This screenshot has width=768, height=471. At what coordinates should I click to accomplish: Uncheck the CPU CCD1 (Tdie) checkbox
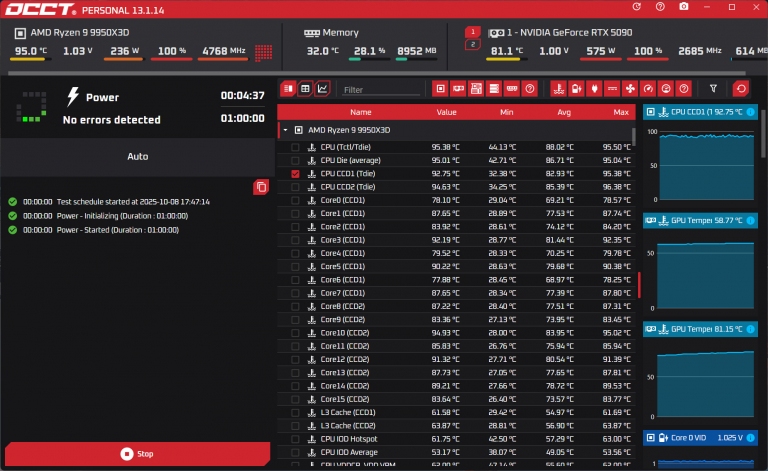295,173
